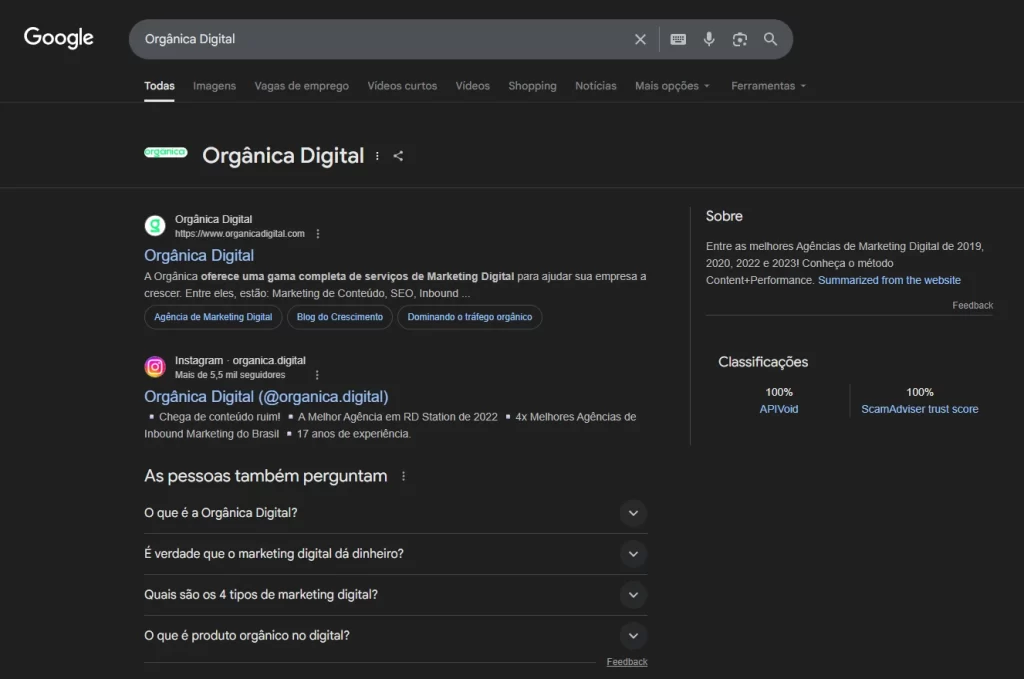Expand 'O que é a Orgânica Digital?'

click(633, 513)
